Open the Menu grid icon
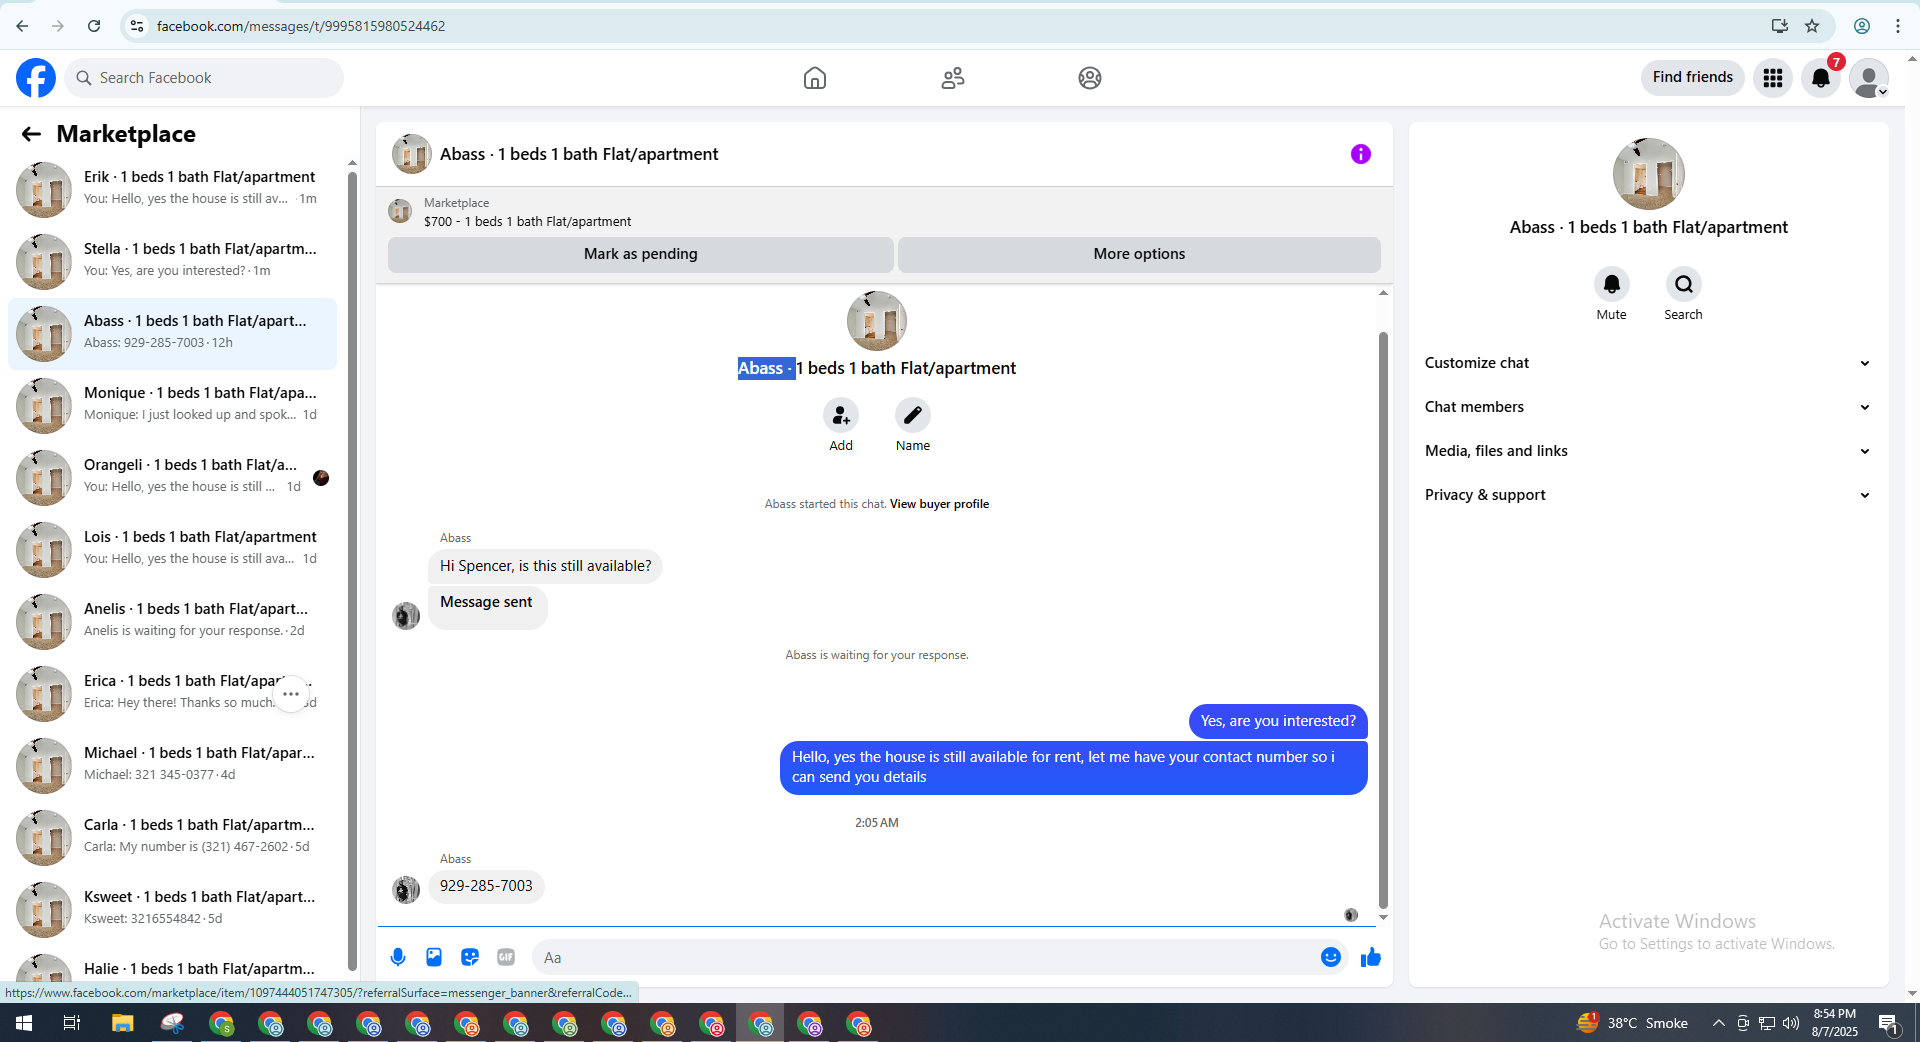 pos(1773,78)
